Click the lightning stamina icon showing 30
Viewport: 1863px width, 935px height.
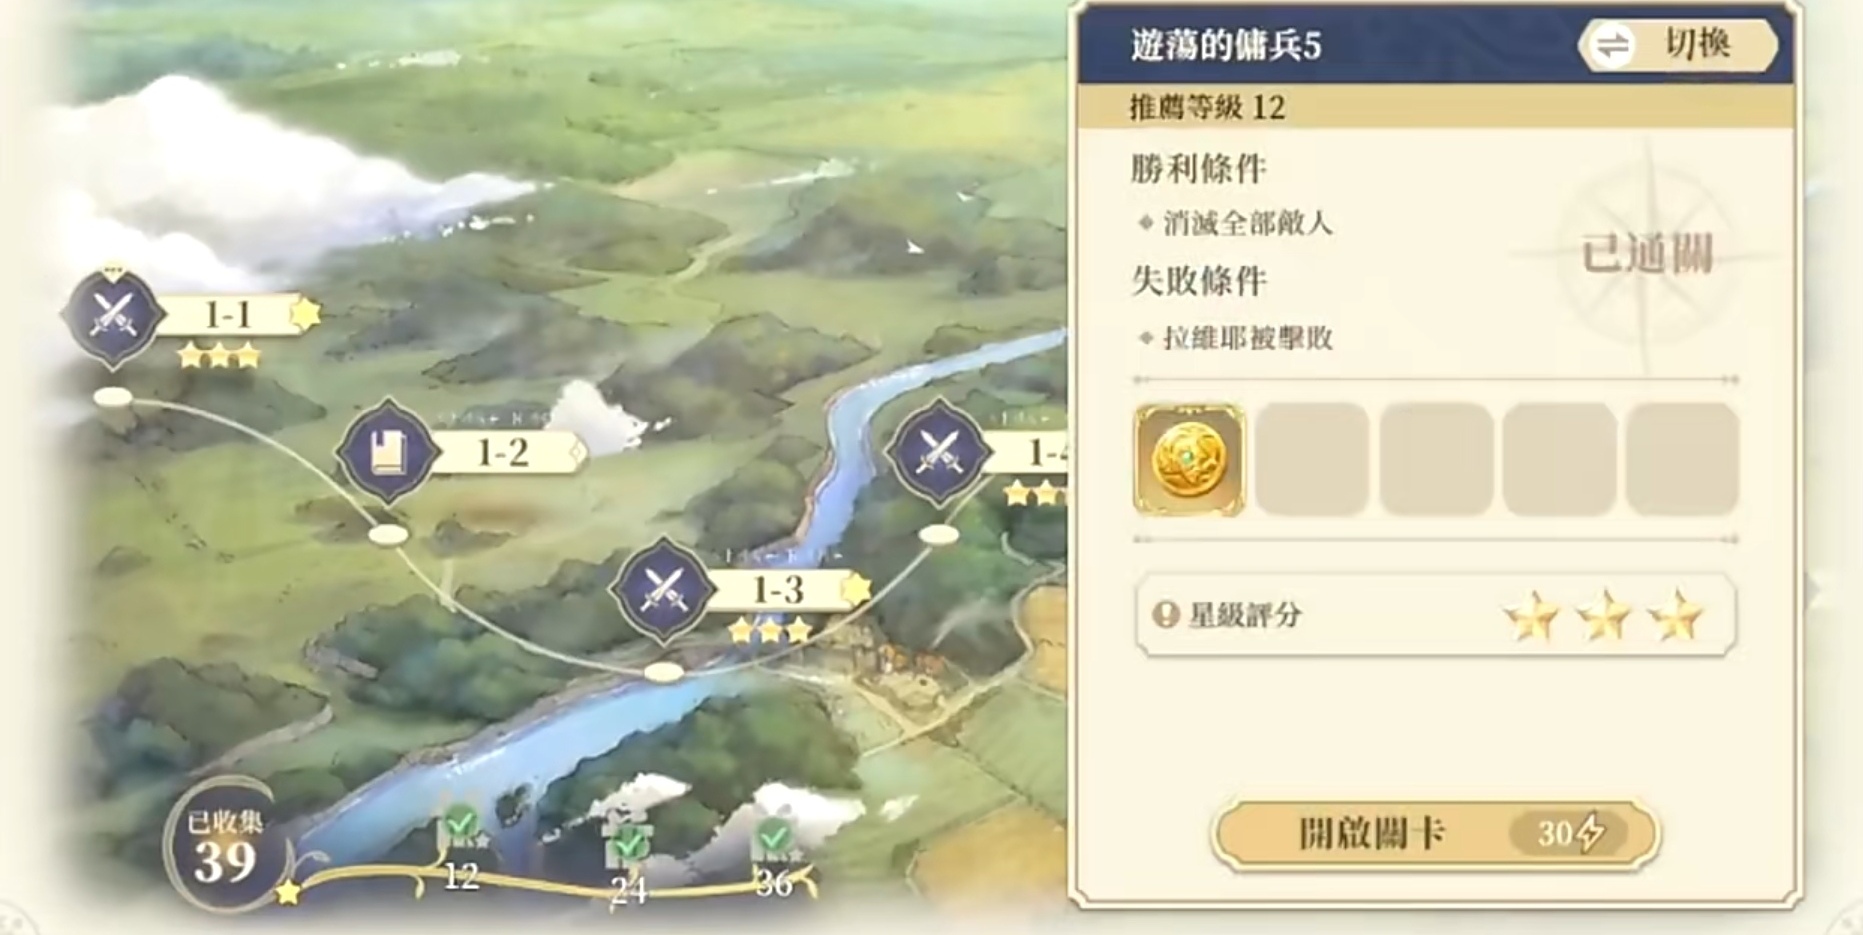tap(1590, 832)
